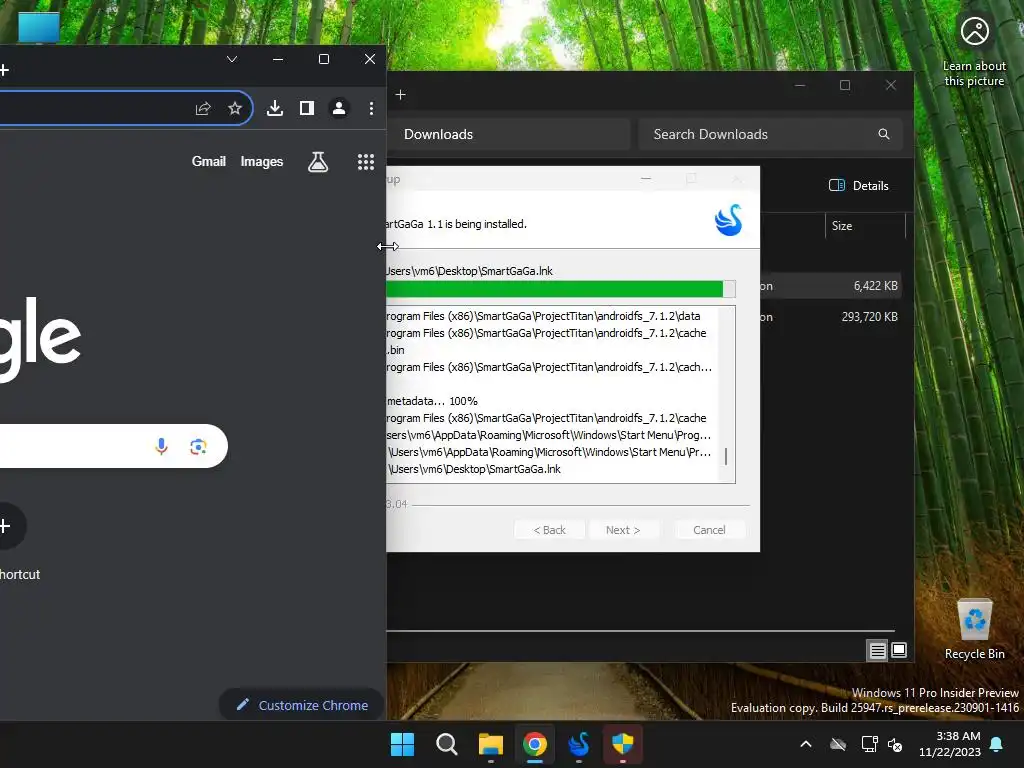Viewport: 1024px width, 768px height.
Task: Add shortcut plus button on Google page
Action: (5, 526)
